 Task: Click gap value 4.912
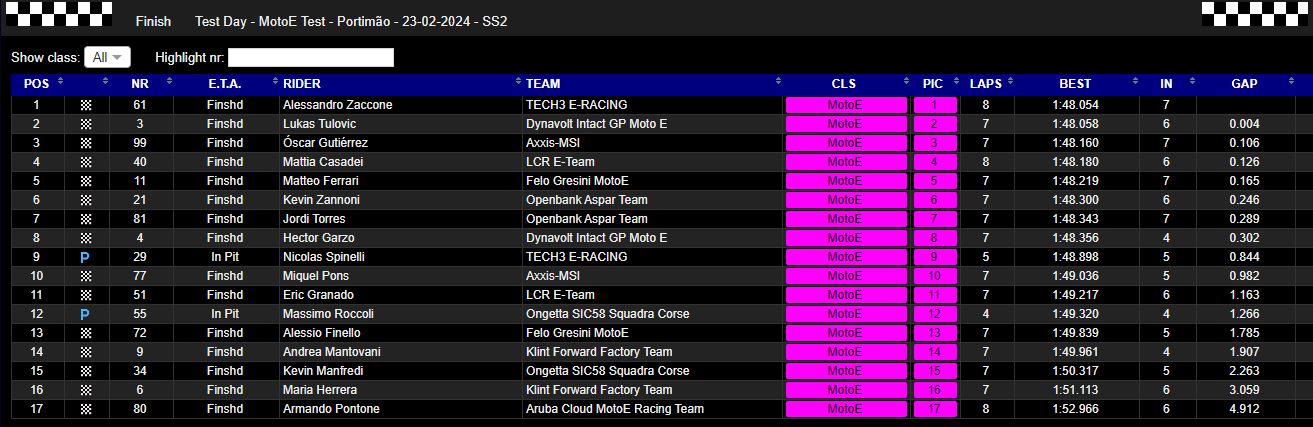tap(1245, 409)
